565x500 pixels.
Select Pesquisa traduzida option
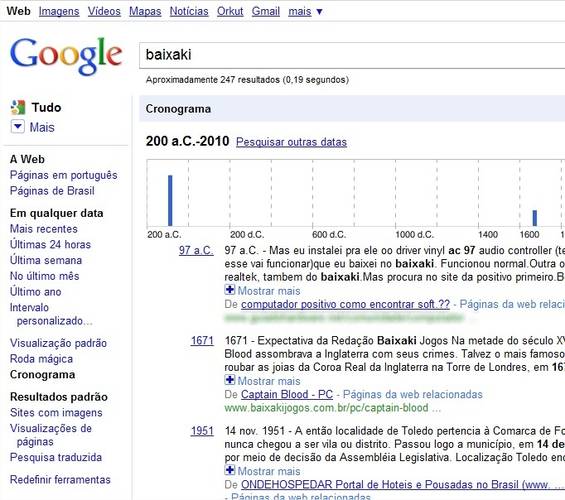click(55, 457)
